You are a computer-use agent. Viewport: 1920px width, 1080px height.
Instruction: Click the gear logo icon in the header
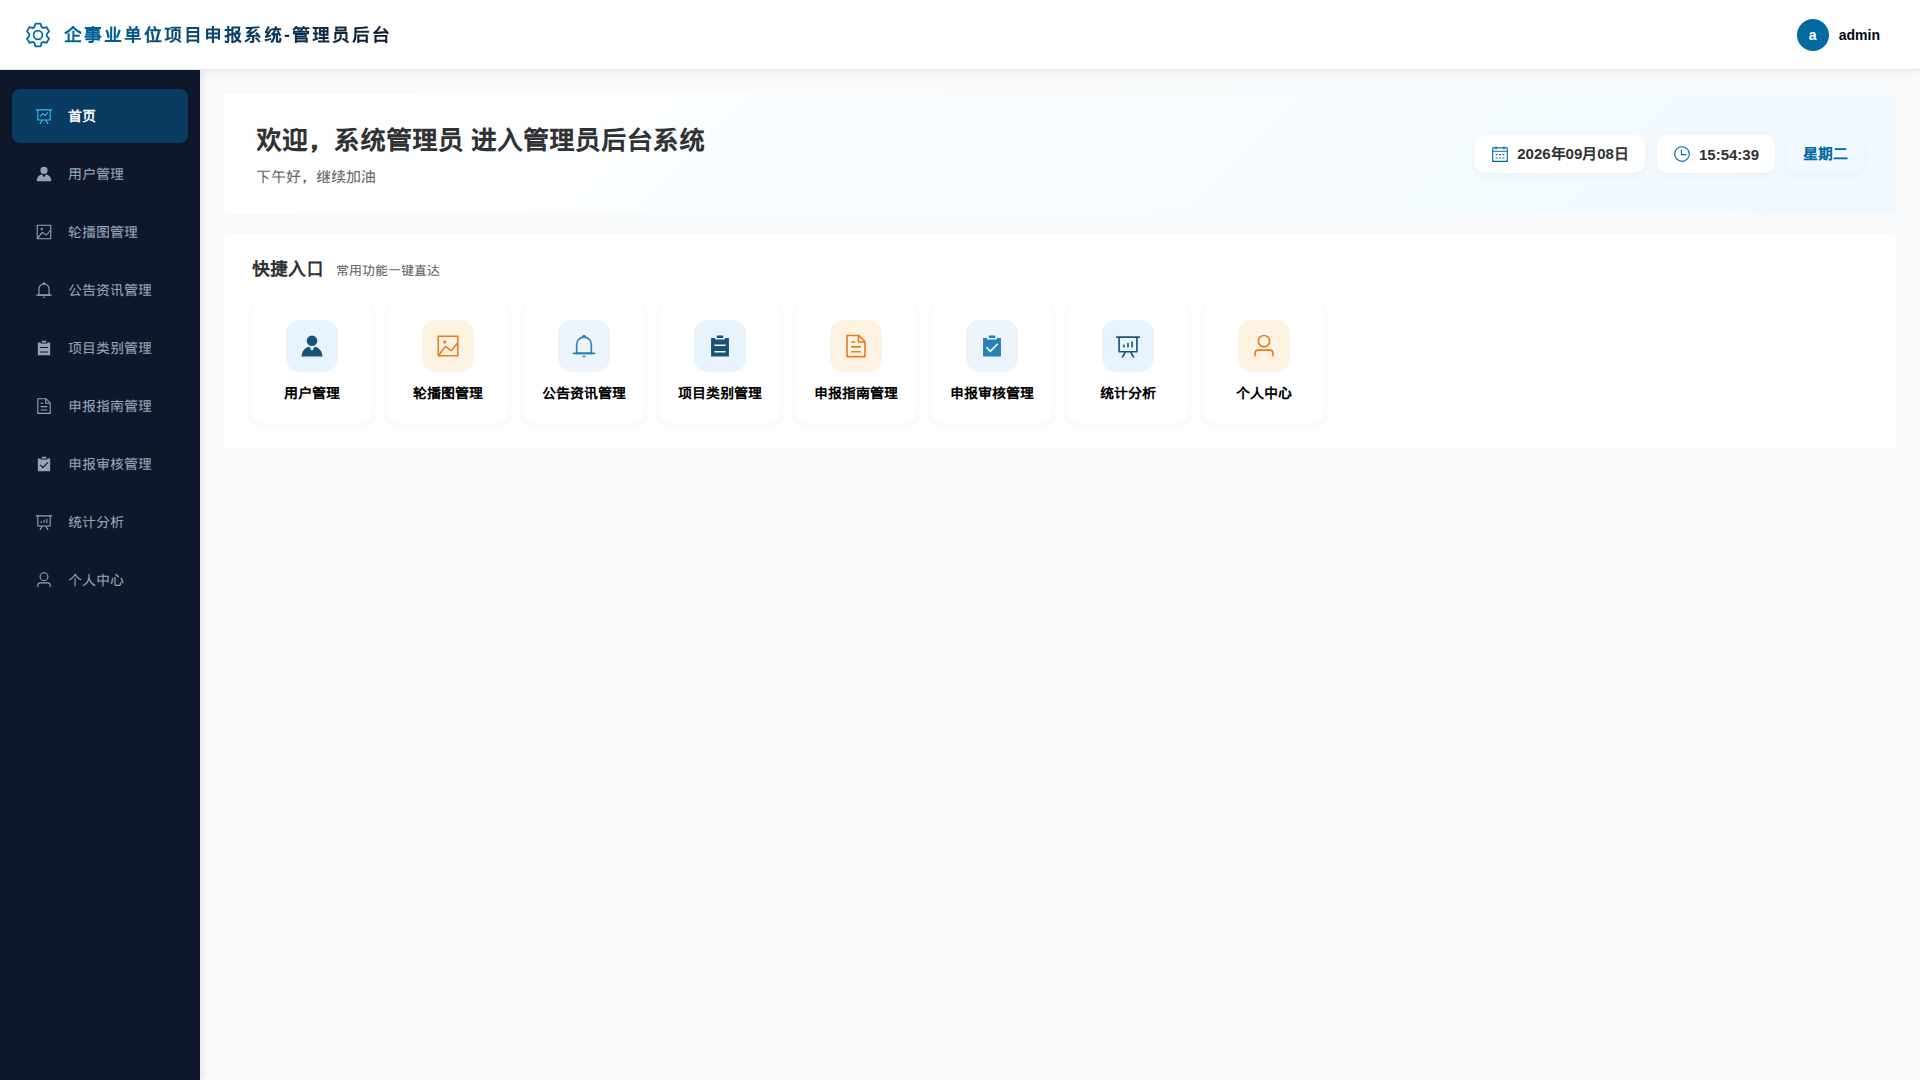click(38, 35)
